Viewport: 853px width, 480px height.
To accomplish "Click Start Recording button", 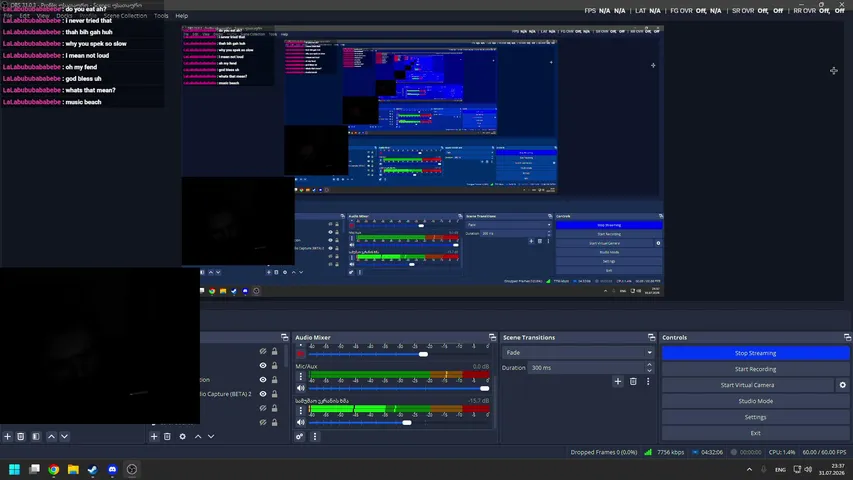I will [x=755, y=369].
